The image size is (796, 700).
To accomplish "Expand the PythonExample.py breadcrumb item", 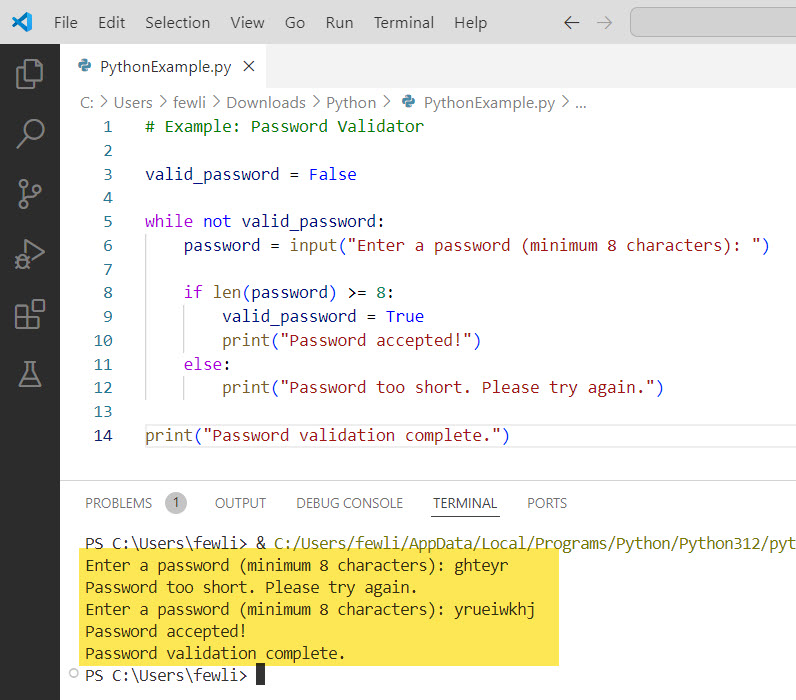I will pos(488,102).
